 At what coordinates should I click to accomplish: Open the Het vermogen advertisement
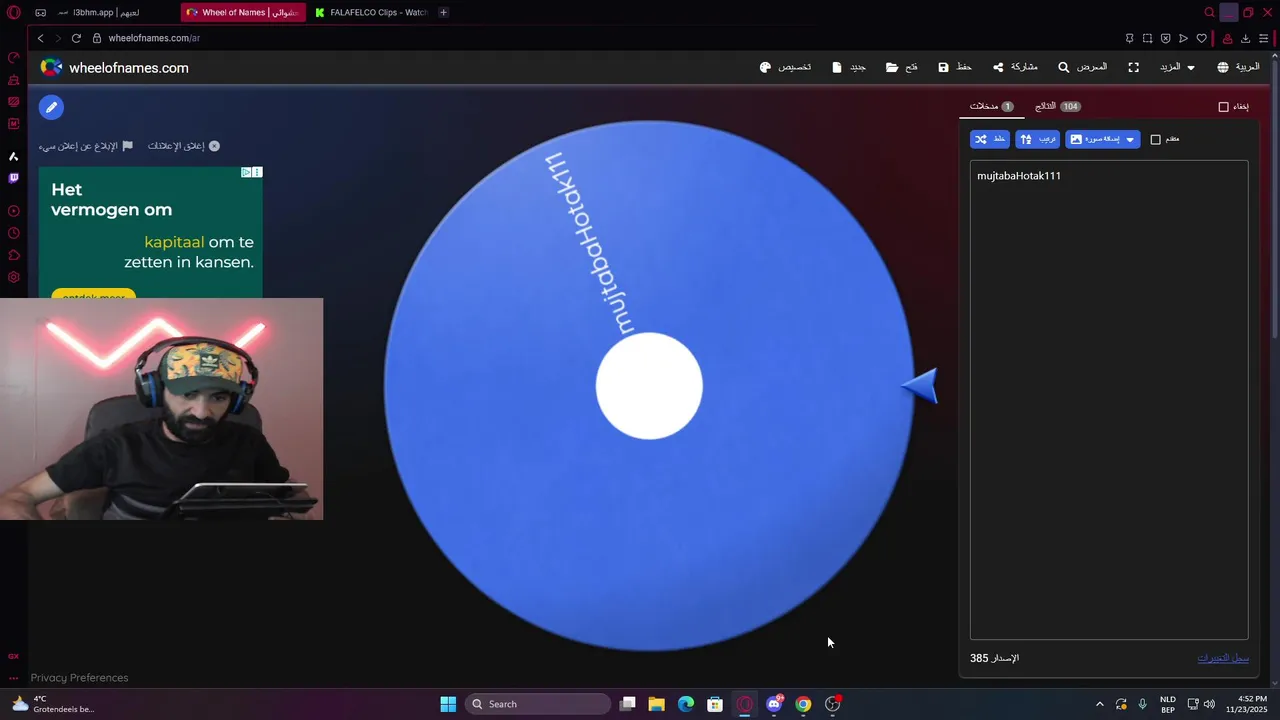coord(151,232)
